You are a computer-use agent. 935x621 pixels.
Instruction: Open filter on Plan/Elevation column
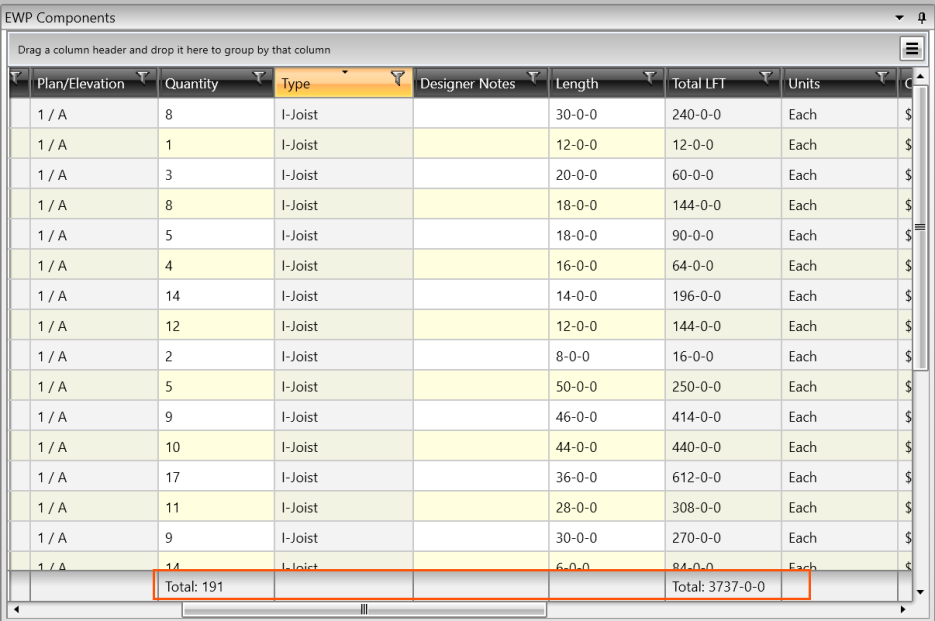pos(143,77)
